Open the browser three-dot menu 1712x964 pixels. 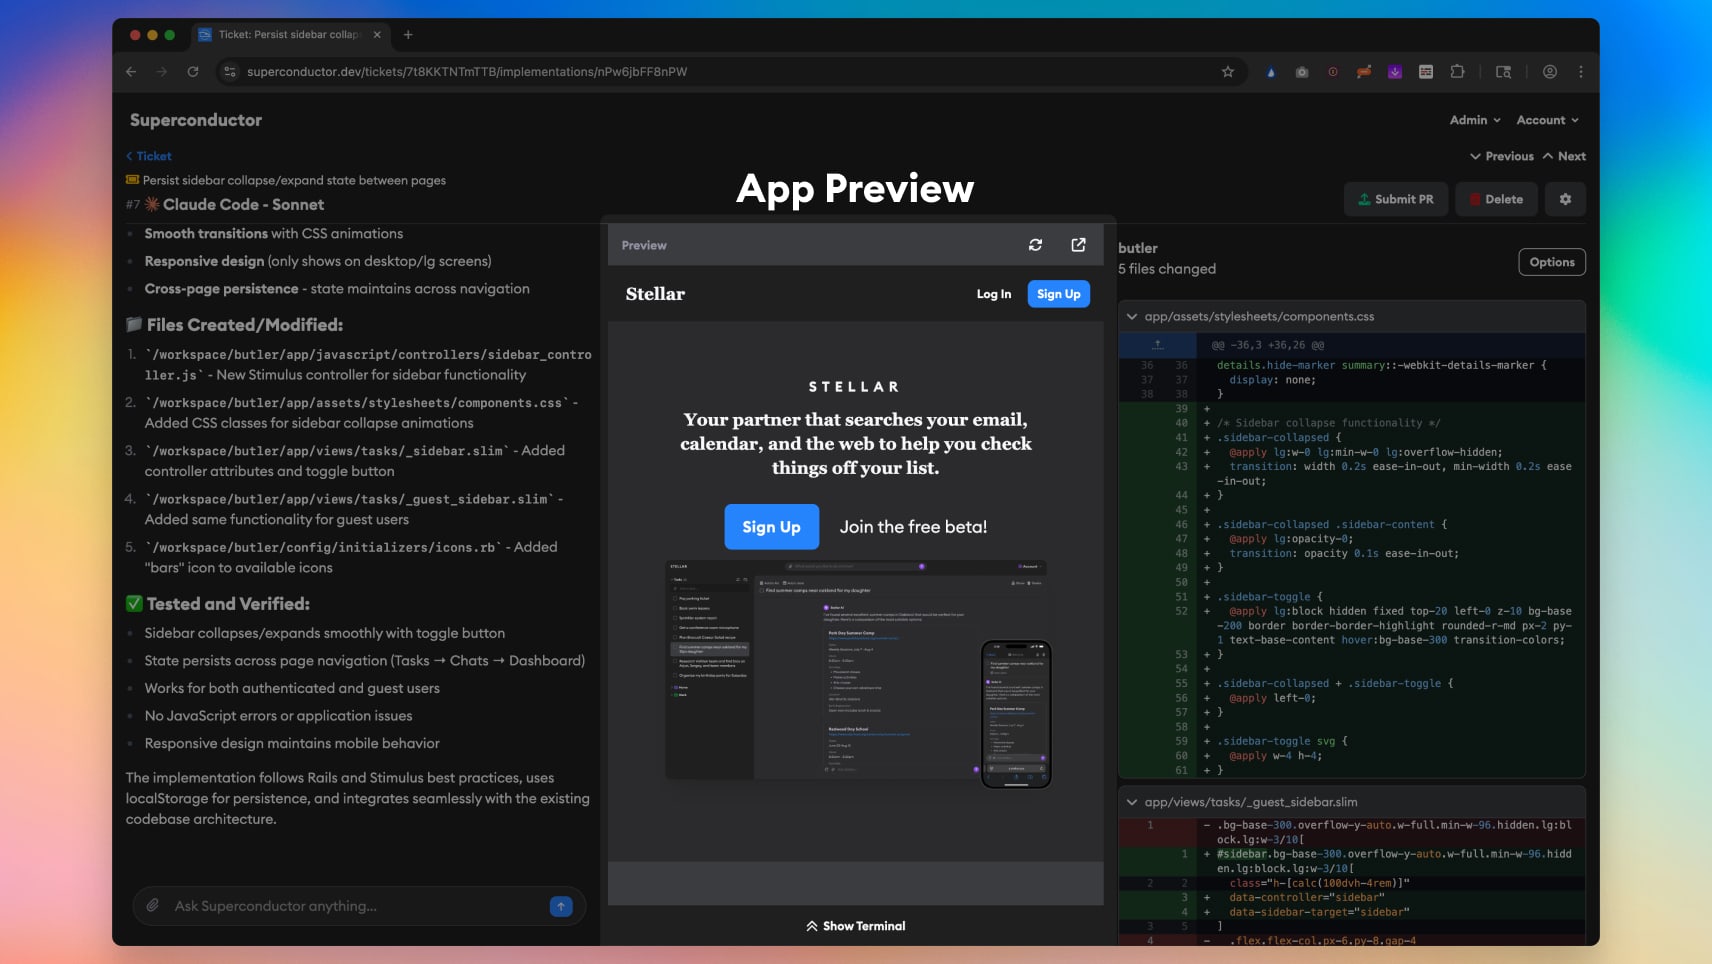pos(1581,72)
